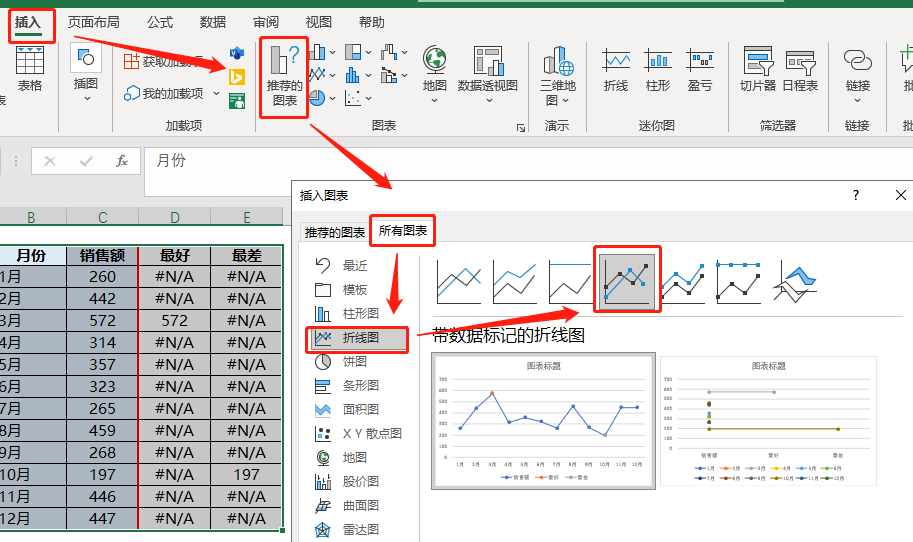Image resolution: width=913 pixels, height=542 pixels.
Task: Open the 视图 ribbon tab
Action: point(319,23)
